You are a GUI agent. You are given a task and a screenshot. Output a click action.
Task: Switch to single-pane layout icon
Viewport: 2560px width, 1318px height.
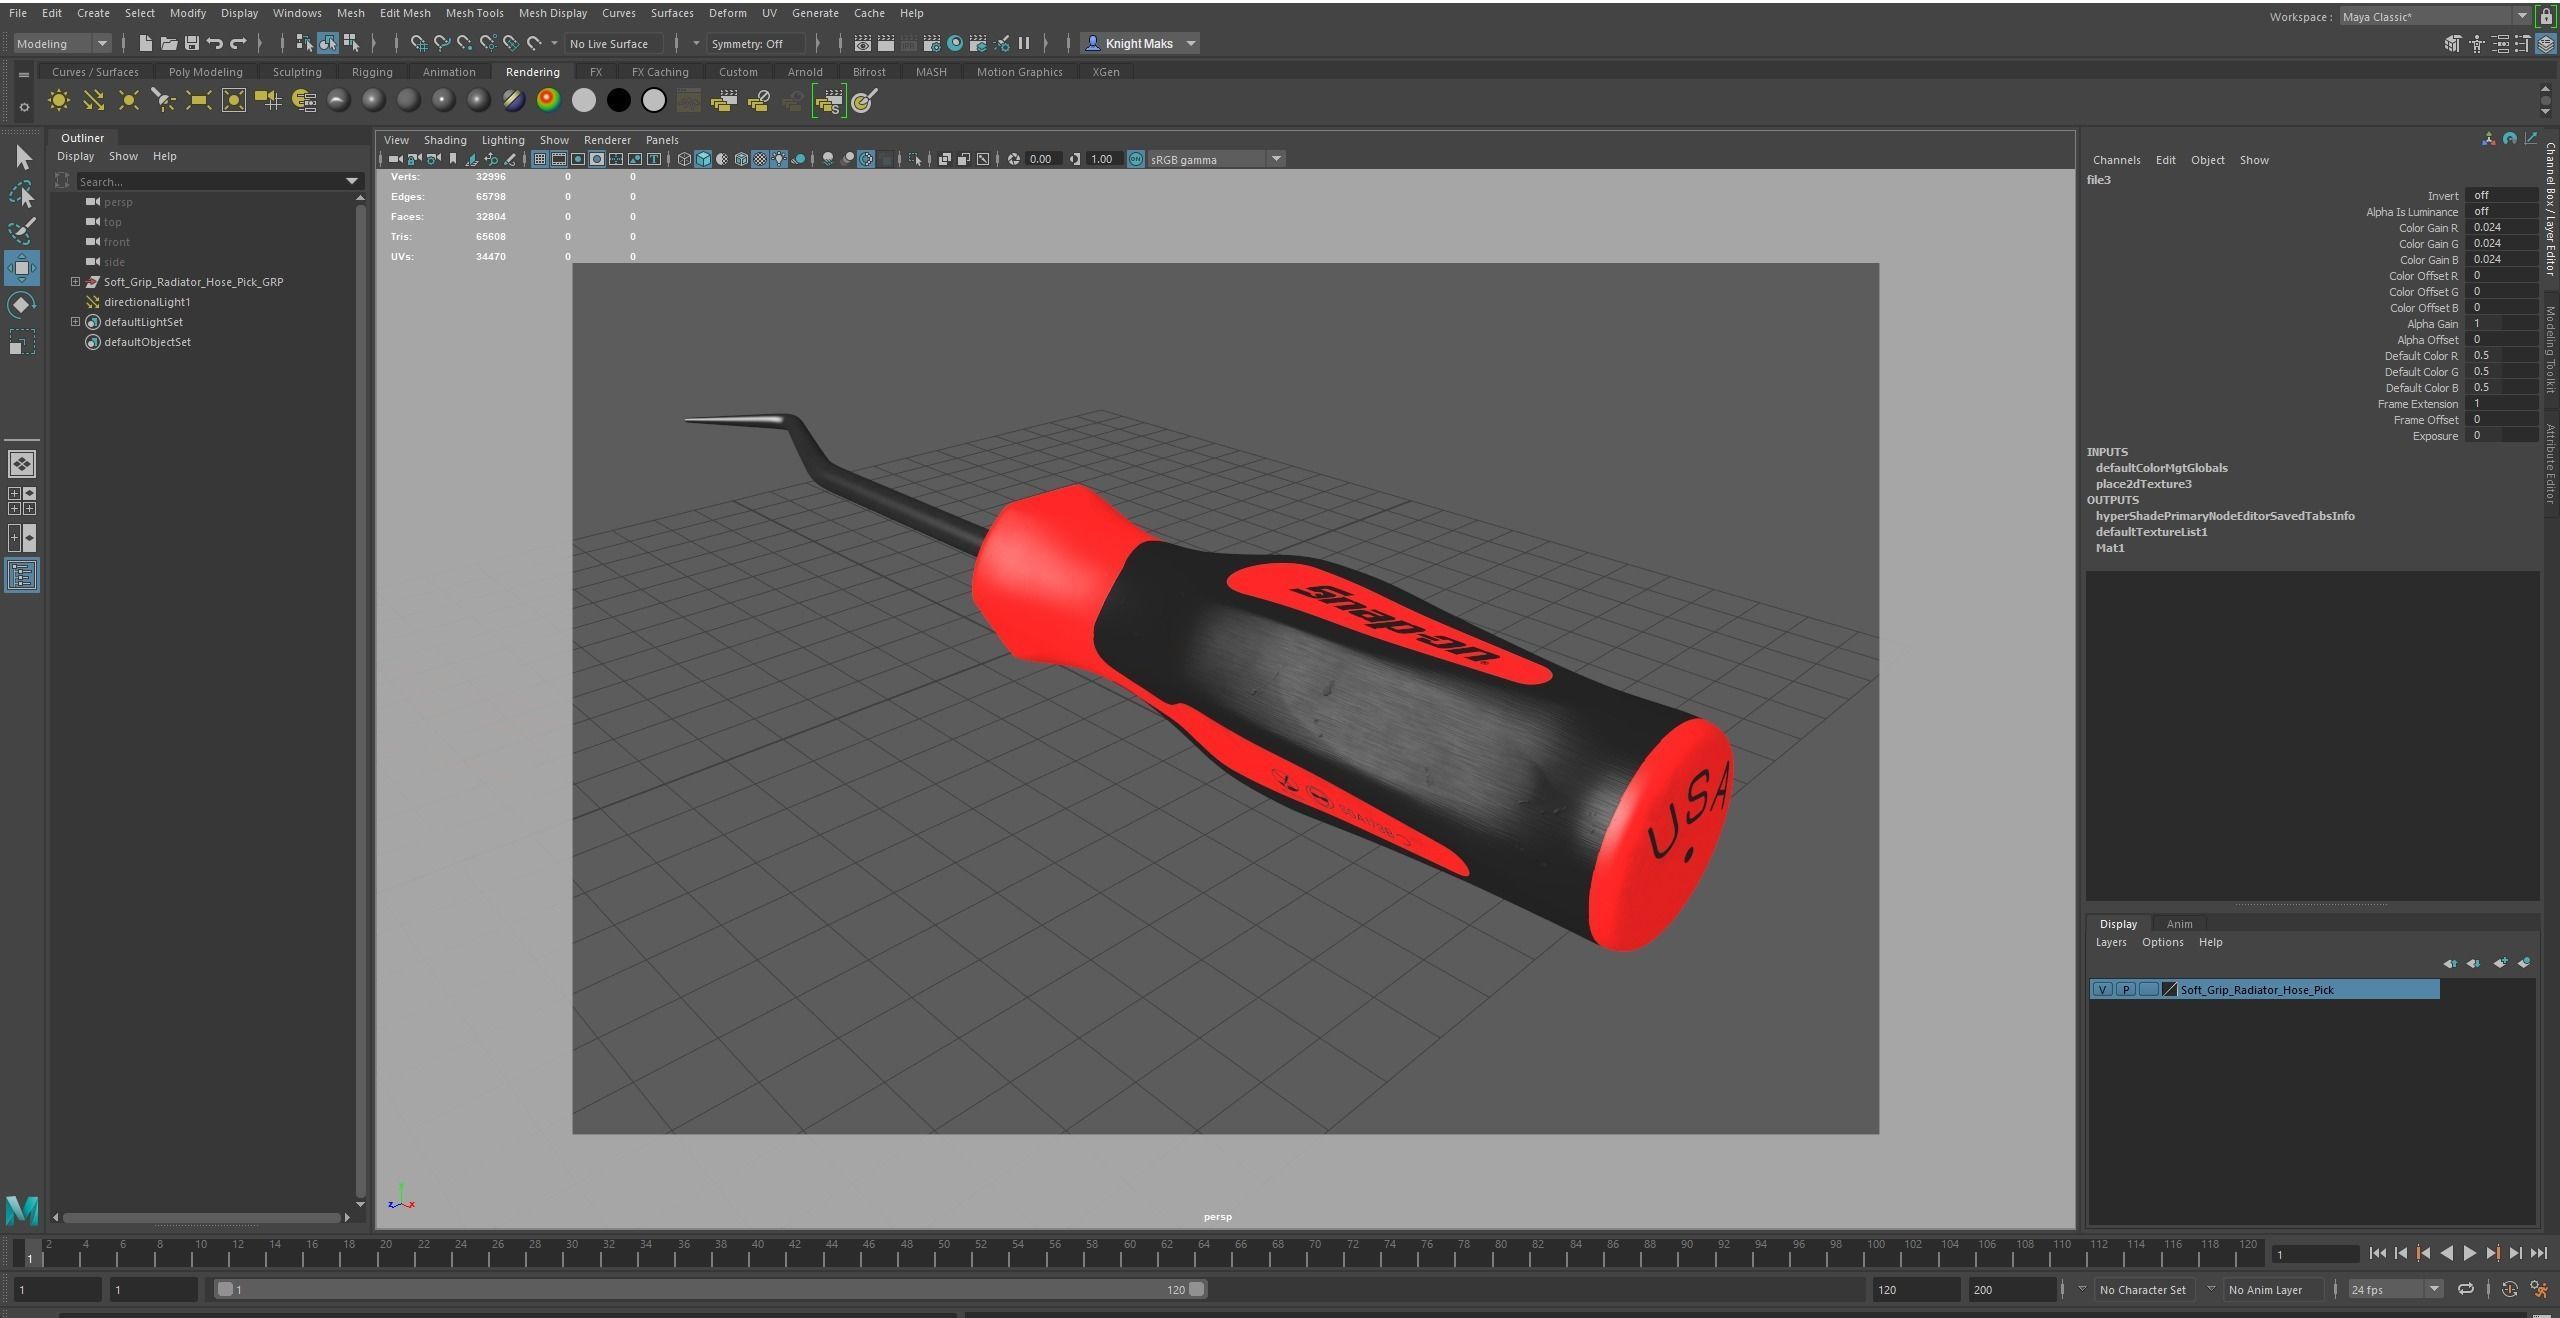click(22, 464)
